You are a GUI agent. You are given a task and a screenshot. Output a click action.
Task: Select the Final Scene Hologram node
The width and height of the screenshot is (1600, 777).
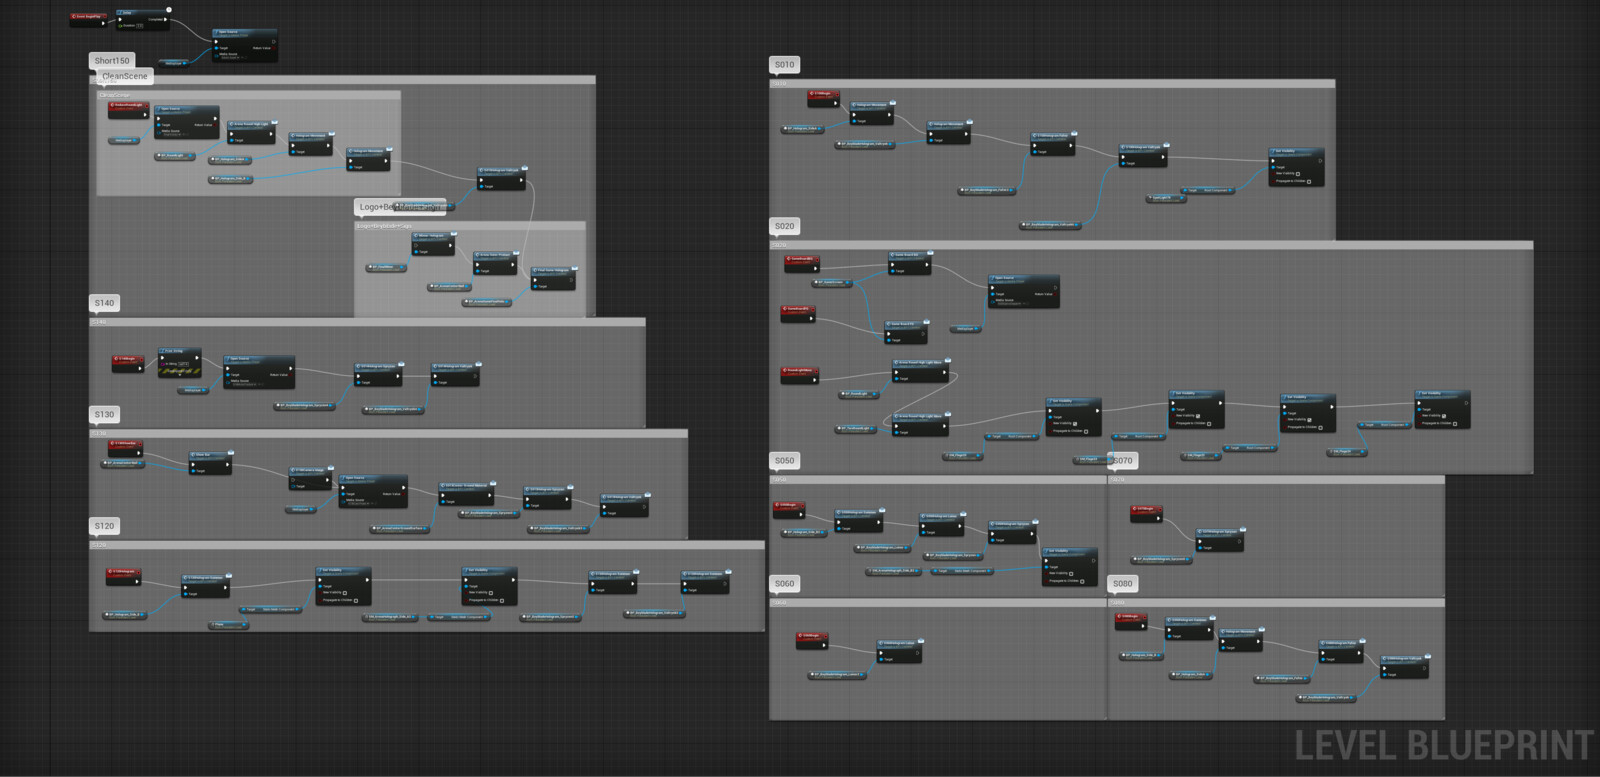click(x=553, y=278)
